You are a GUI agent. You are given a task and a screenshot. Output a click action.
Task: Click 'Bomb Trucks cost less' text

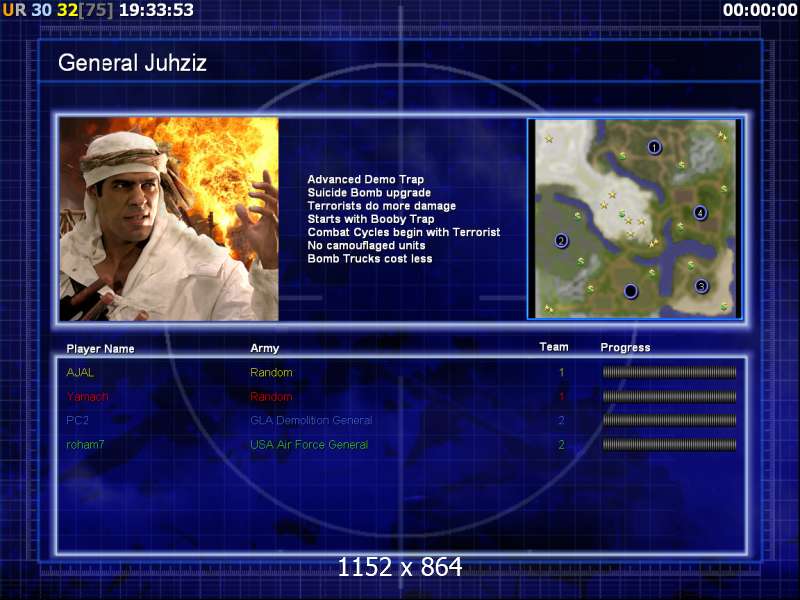[369, 259]
